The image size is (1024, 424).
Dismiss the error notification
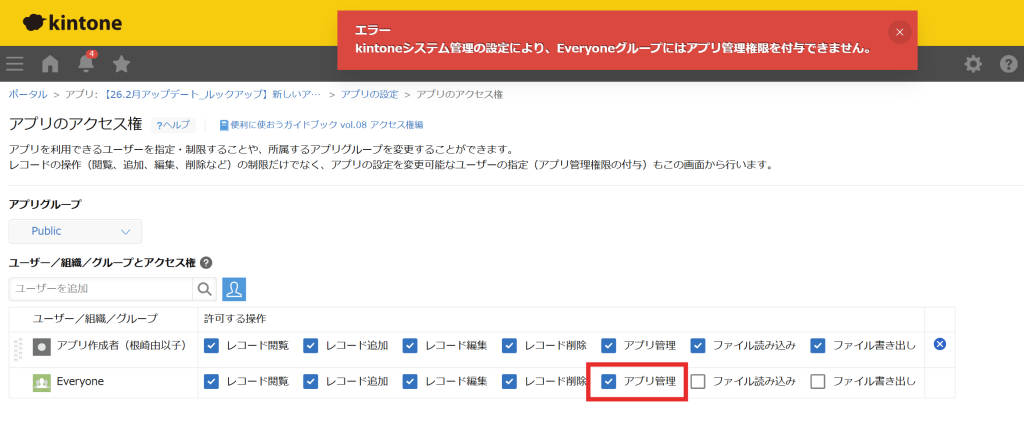[899, 32]
